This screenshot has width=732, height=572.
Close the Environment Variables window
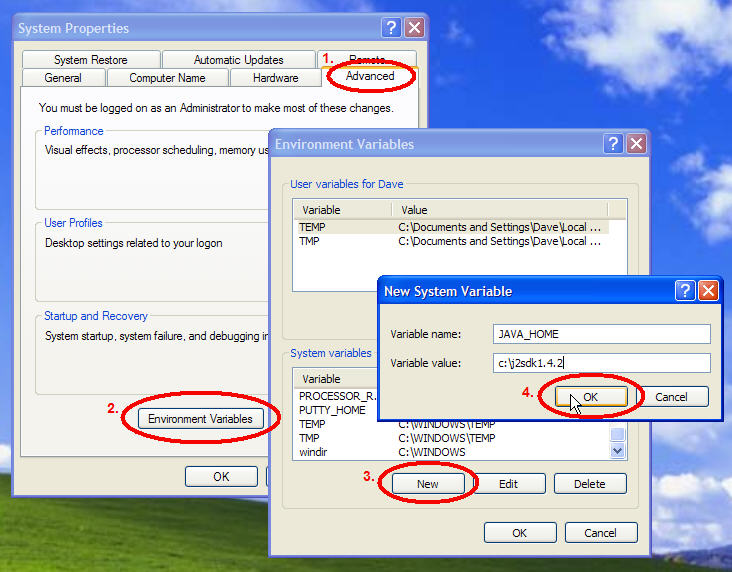636,143
